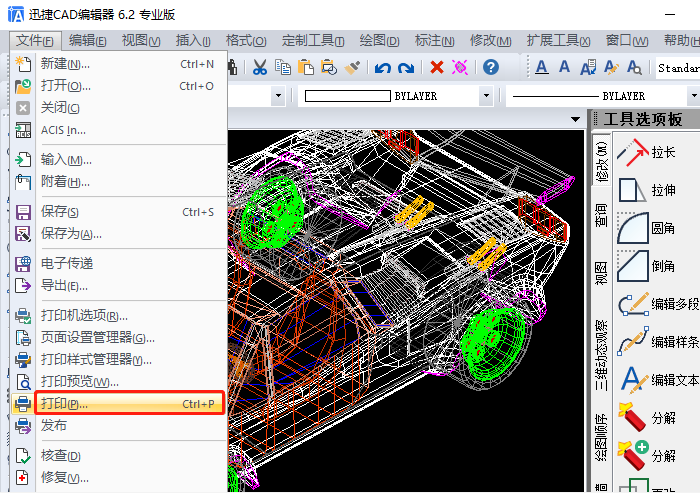Screen dimensions: 700x493
Task: Open the 绘图(D) menu
Action: pos(379,41)
